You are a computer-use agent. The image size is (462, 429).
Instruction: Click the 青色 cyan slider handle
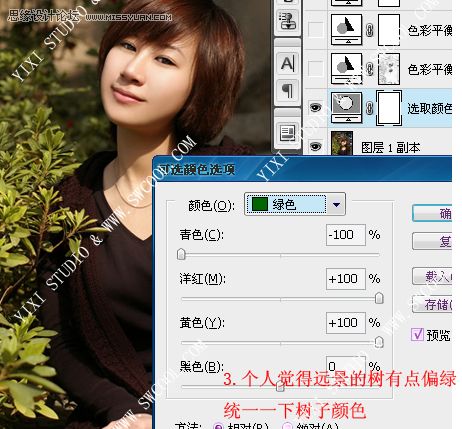pos(181,254)
